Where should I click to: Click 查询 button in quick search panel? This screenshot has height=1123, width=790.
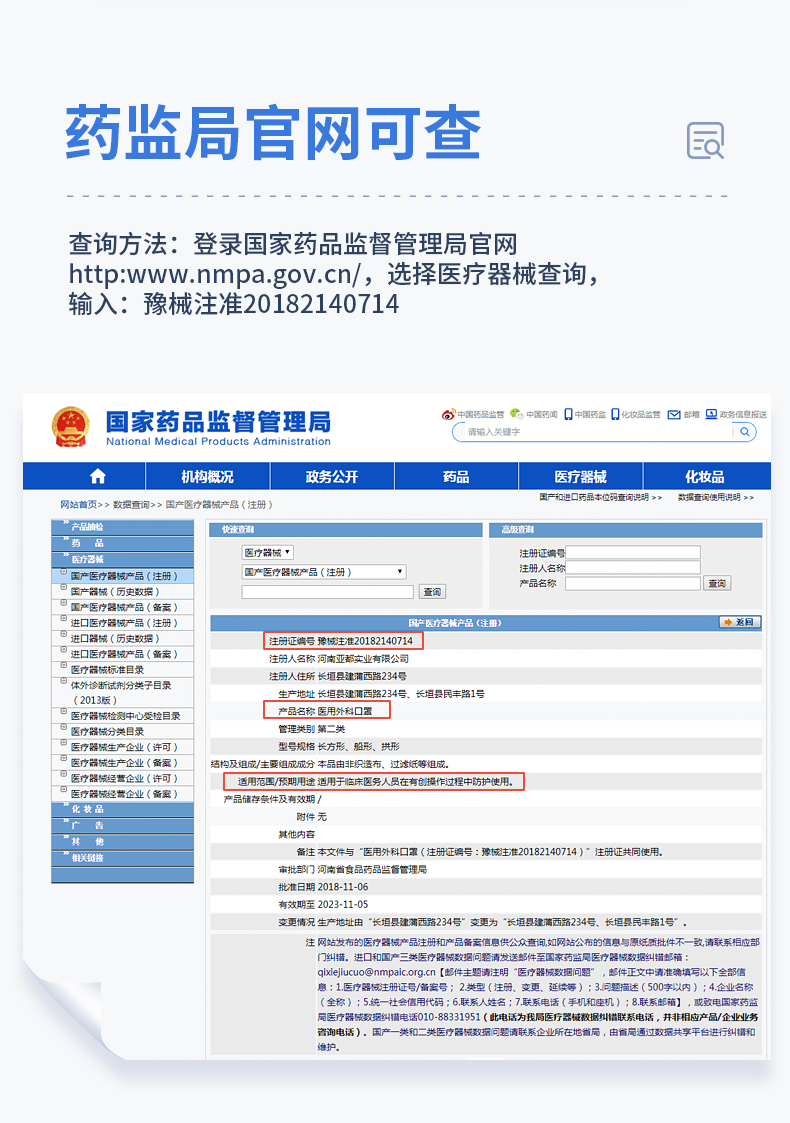click(x=432, y=592)
